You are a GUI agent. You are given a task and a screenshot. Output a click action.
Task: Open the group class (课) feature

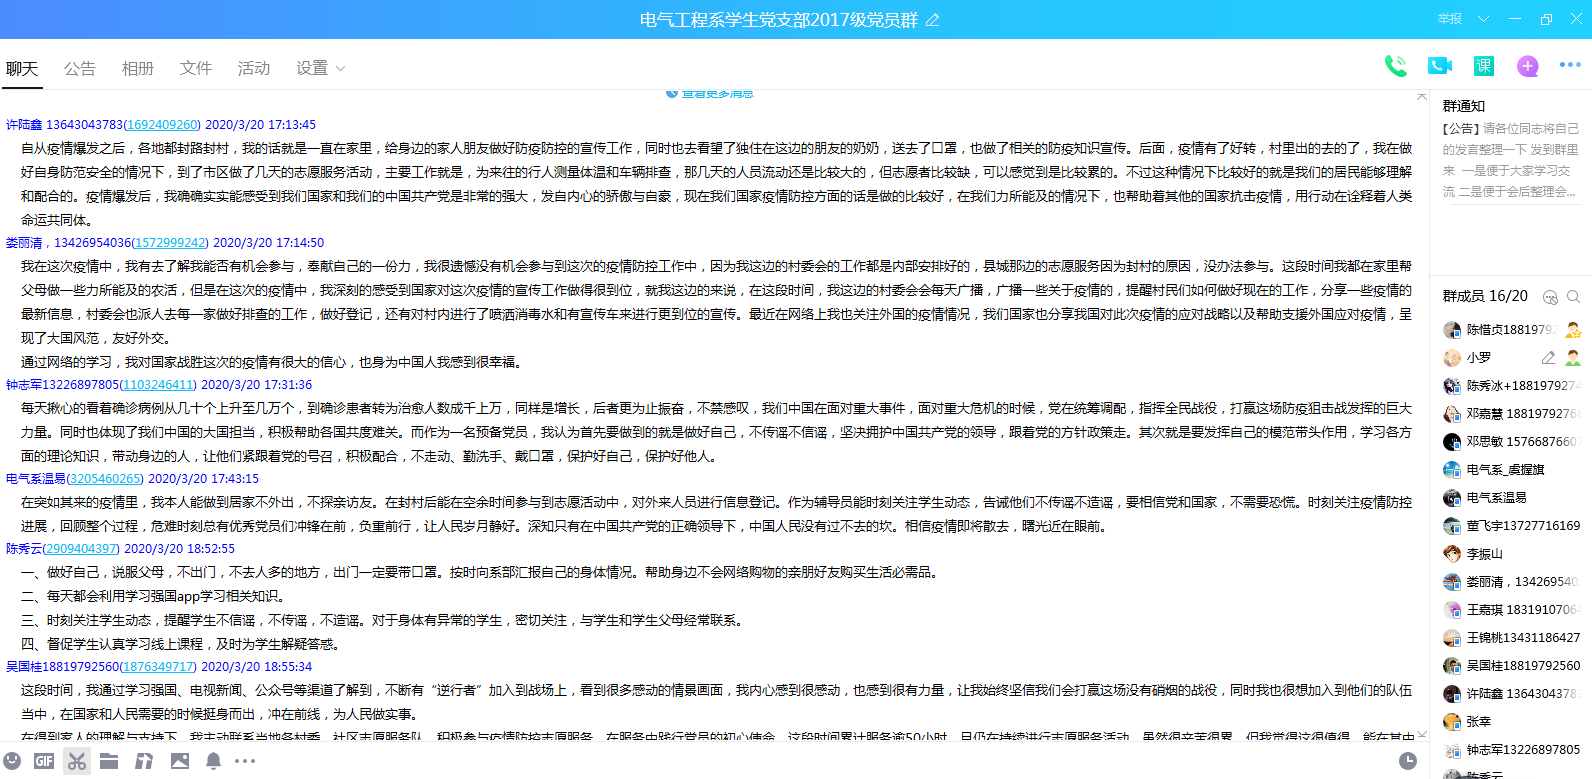(1483, 66)
